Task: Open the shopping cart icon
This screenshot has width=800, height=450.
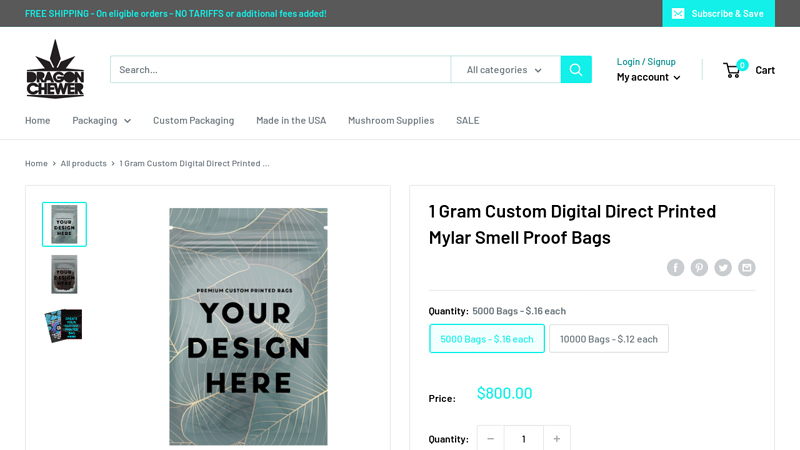Action: click(735, 69)
